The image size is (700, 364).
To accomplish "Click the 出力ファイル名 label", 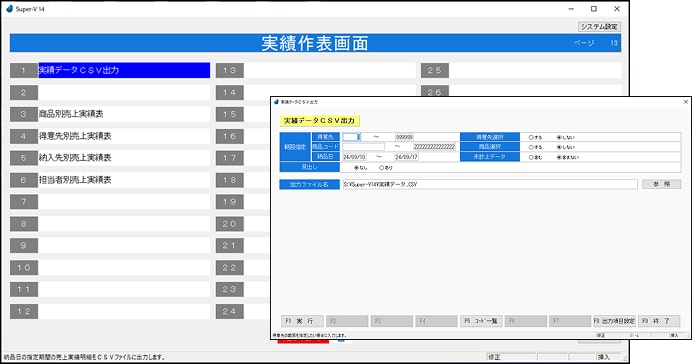I will click(309, 184).
